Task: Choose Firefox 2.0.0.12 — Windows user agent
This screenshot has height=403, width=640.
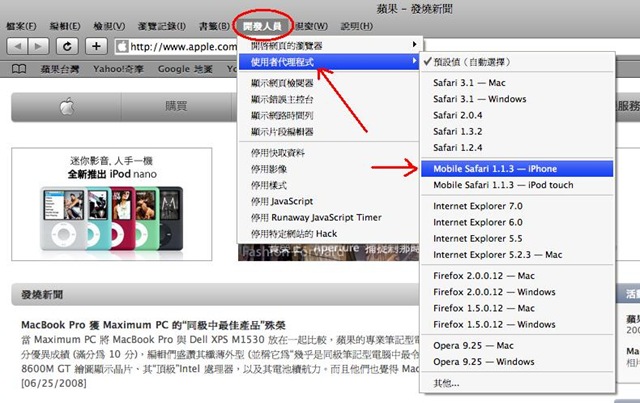Action: tap(517, 292)
